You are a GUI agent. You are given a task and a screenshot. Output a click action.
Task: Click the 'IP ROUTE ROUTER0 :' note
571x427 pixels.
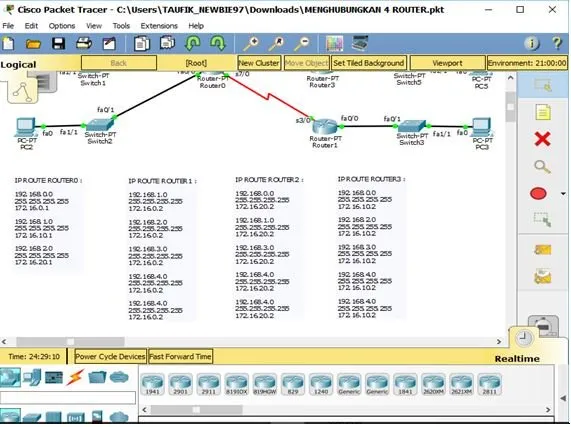click(48, 181)
